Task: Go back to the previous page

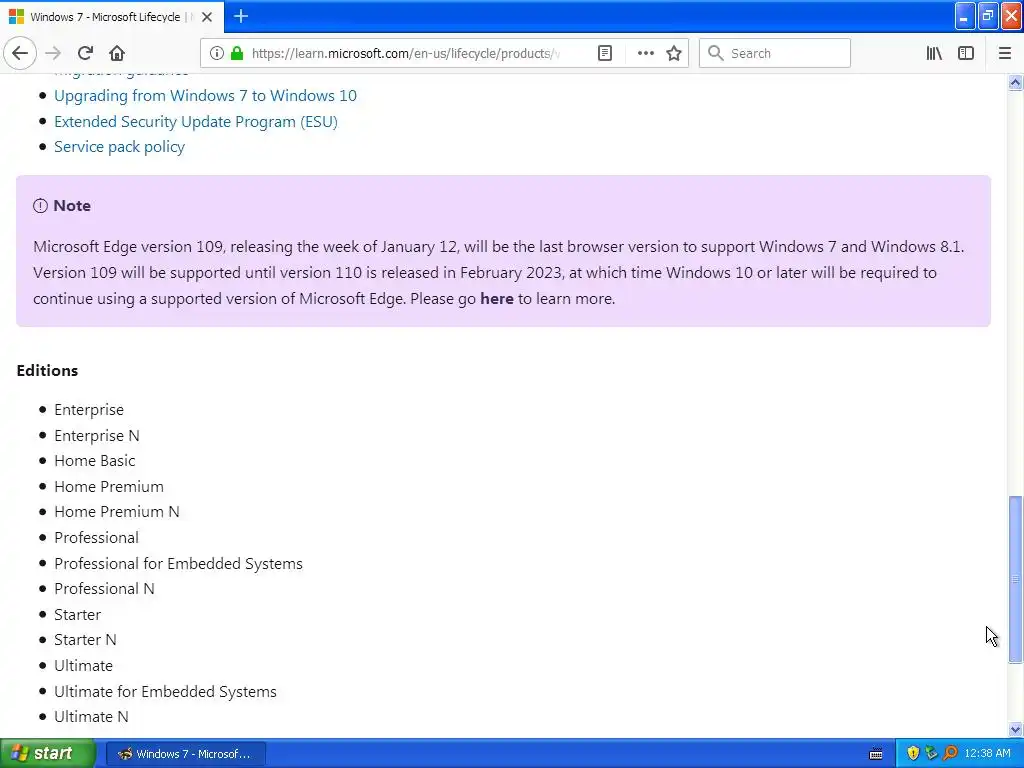Action: (x=20, y=54)
